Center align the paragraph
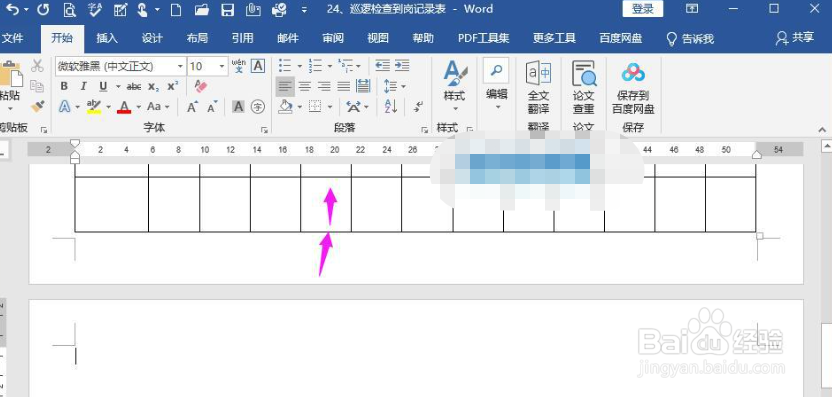Viewport: 832px width, 397px height. click(305, 86)
